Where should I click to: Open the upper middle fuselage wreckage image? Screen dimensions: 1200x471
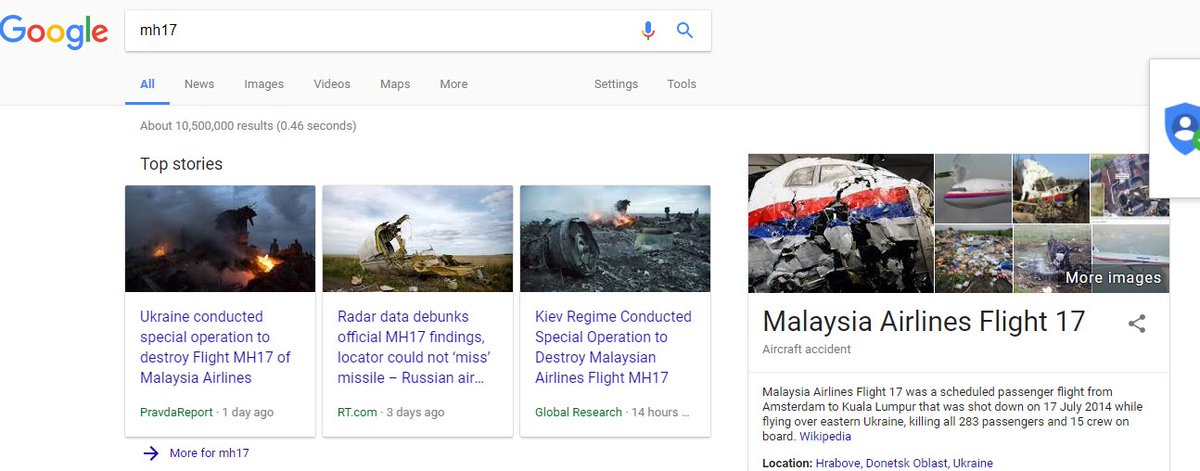1051,187
